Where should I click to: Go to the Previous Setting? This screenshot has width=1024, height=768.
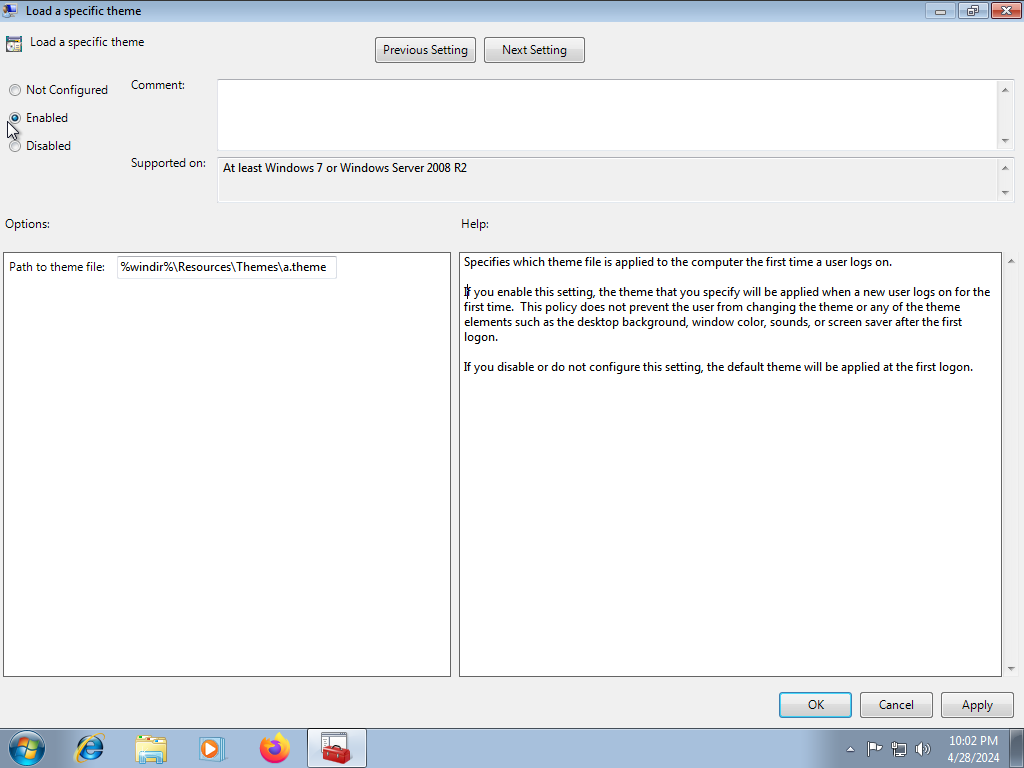click(425, 50)
